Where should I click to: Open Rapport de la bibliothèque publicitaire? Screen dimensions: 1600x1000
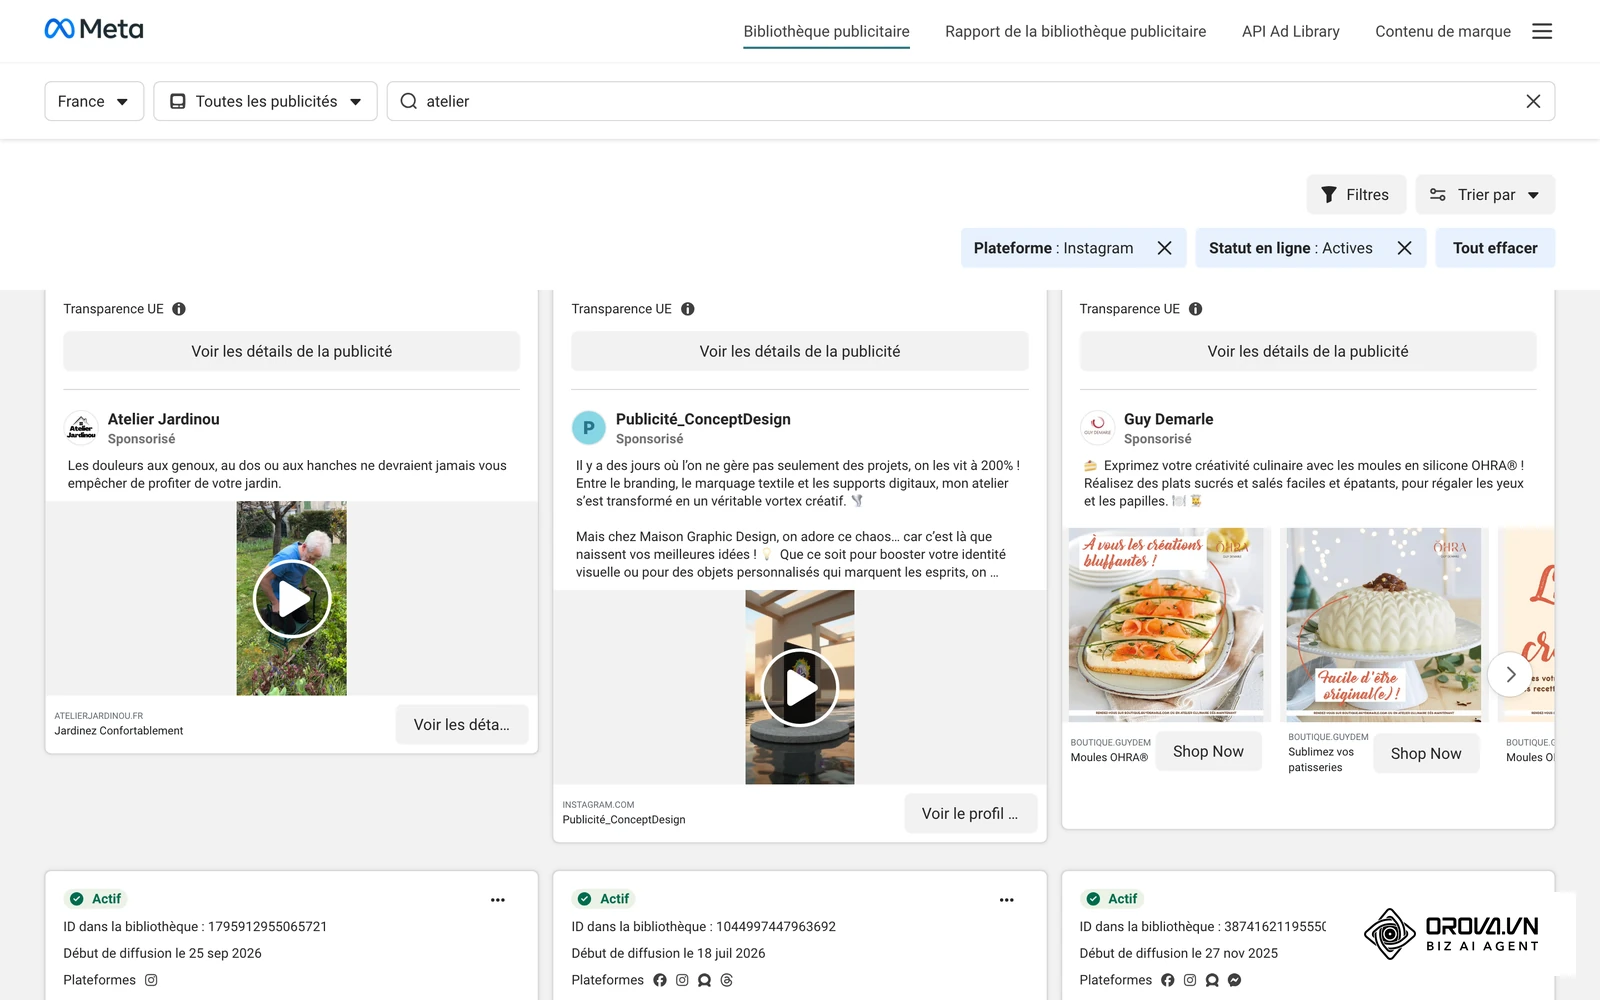1075,31
